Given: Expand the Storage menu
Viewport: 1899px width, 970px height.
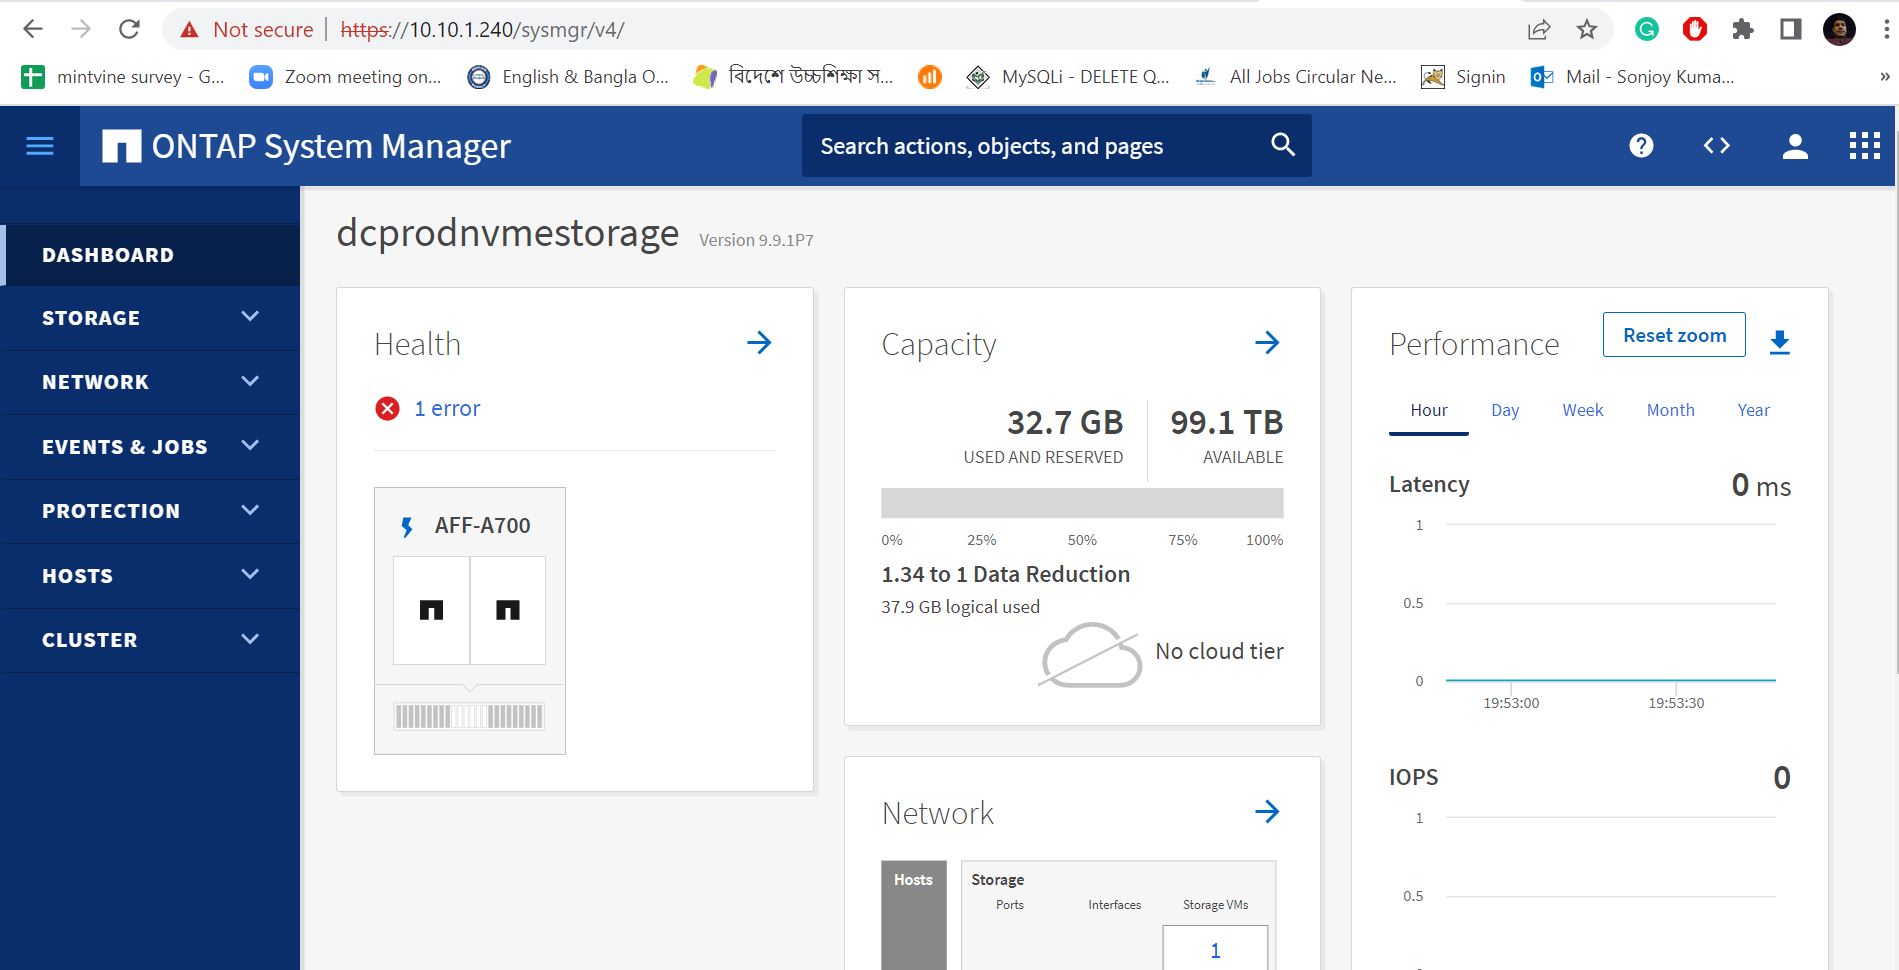Looking at the screenshot, I should (x=150, y=318).
